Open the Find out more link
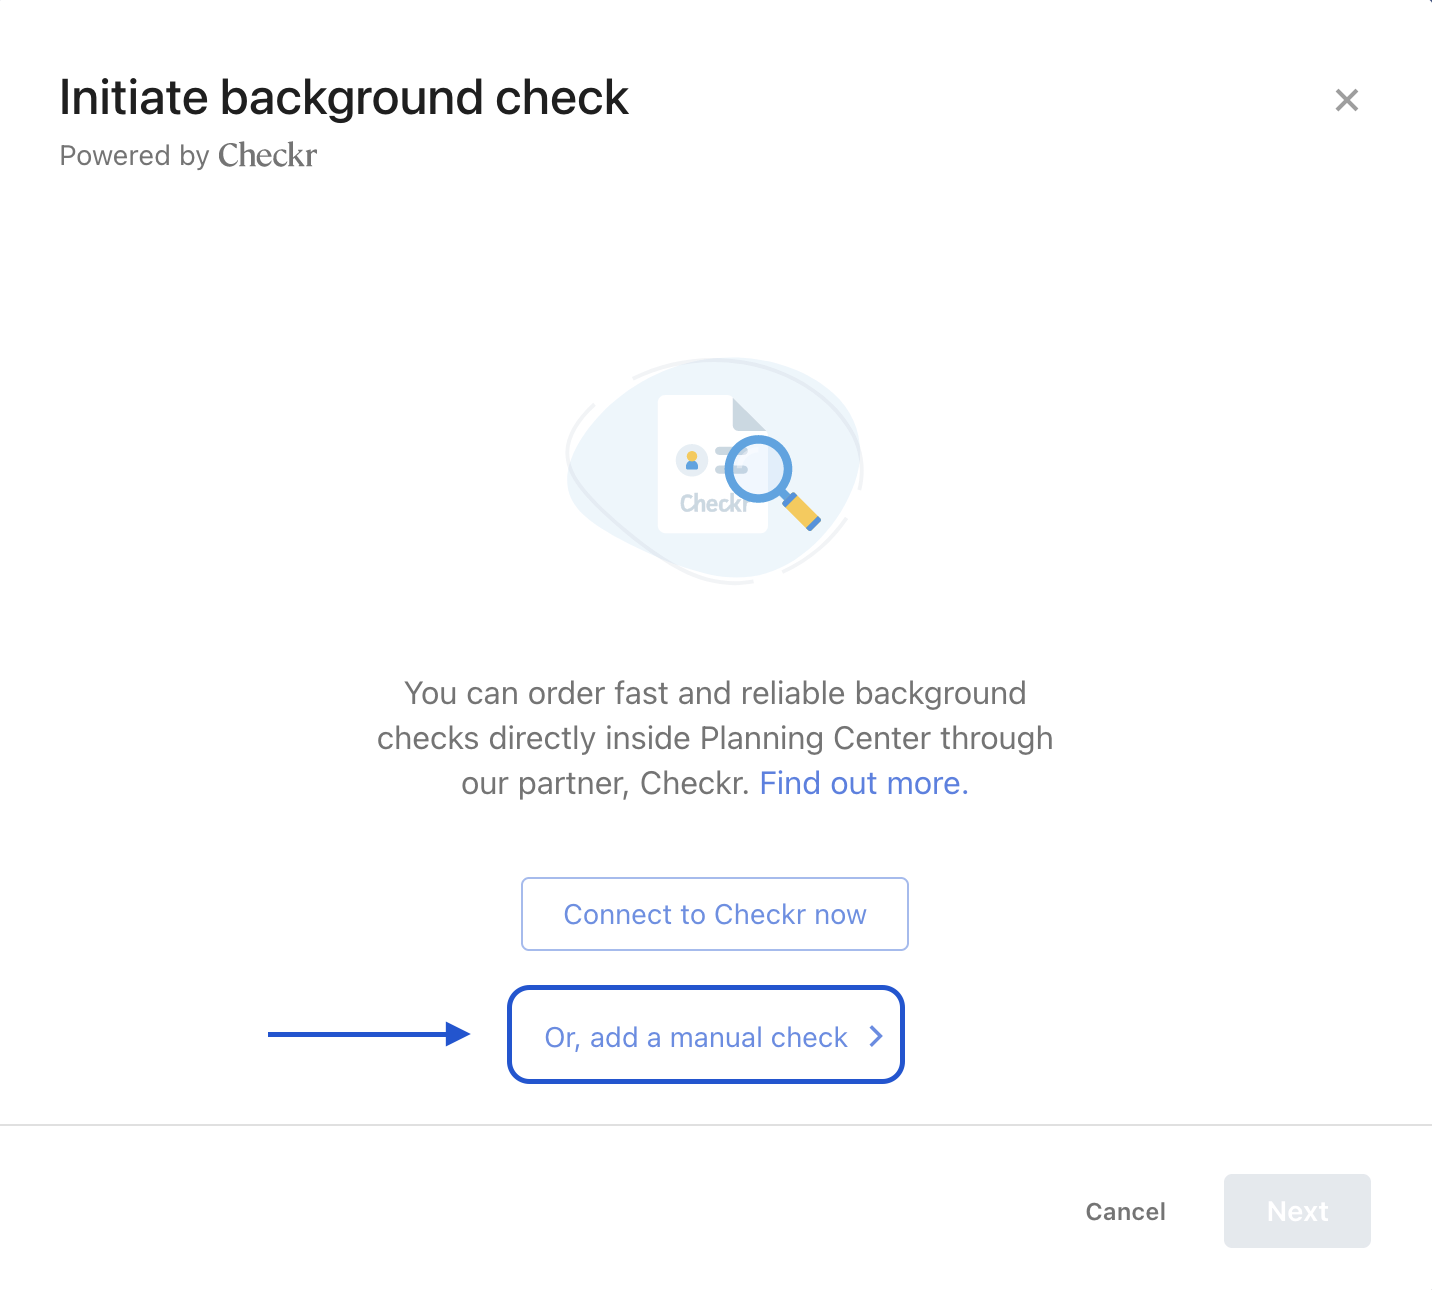This screenshot has height=1290, width=1432. 864,783
